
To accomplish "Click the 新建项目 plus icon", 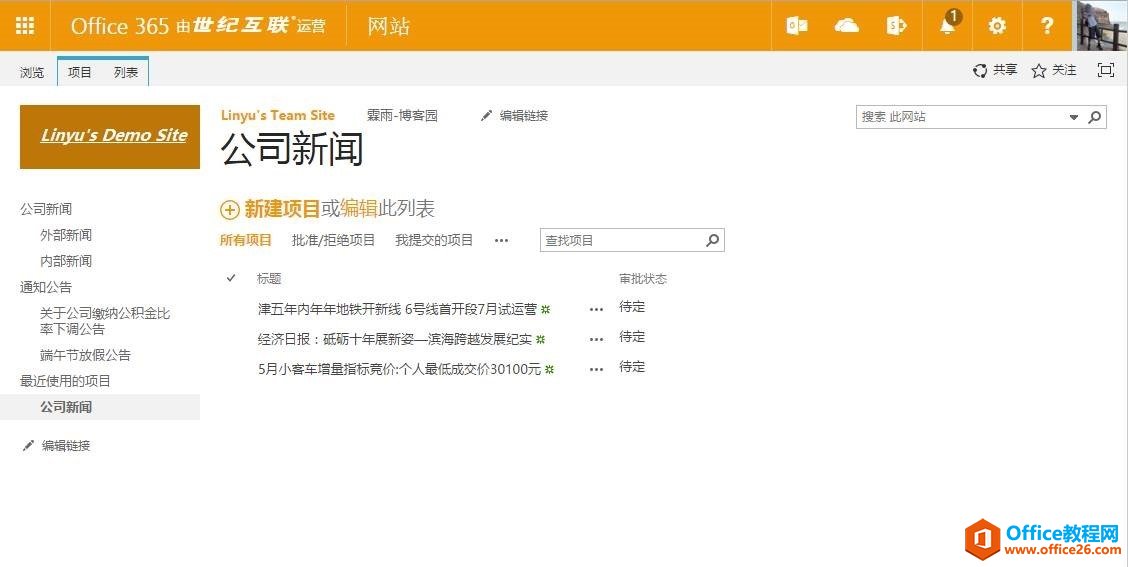I will pyautogui.click(x=229, y=210).
